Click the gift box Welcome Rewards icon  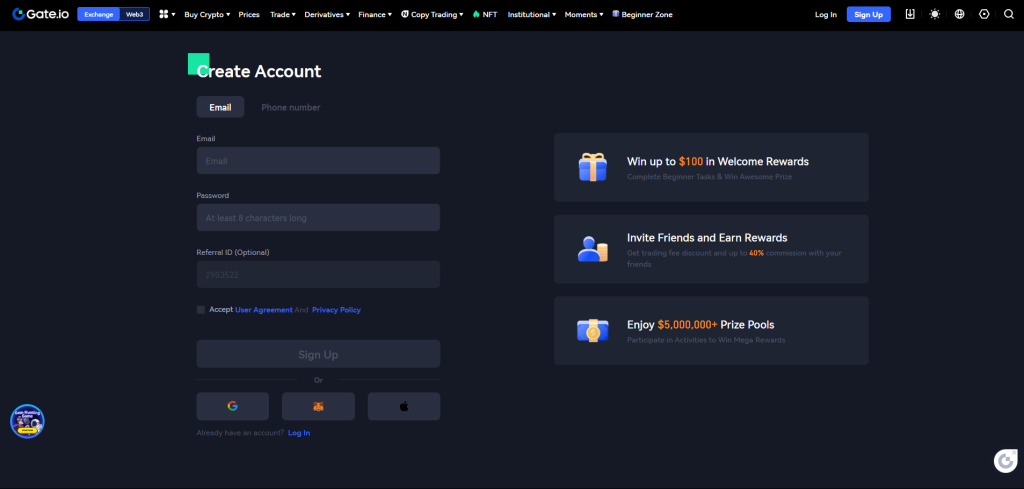(x=592, y=167)
